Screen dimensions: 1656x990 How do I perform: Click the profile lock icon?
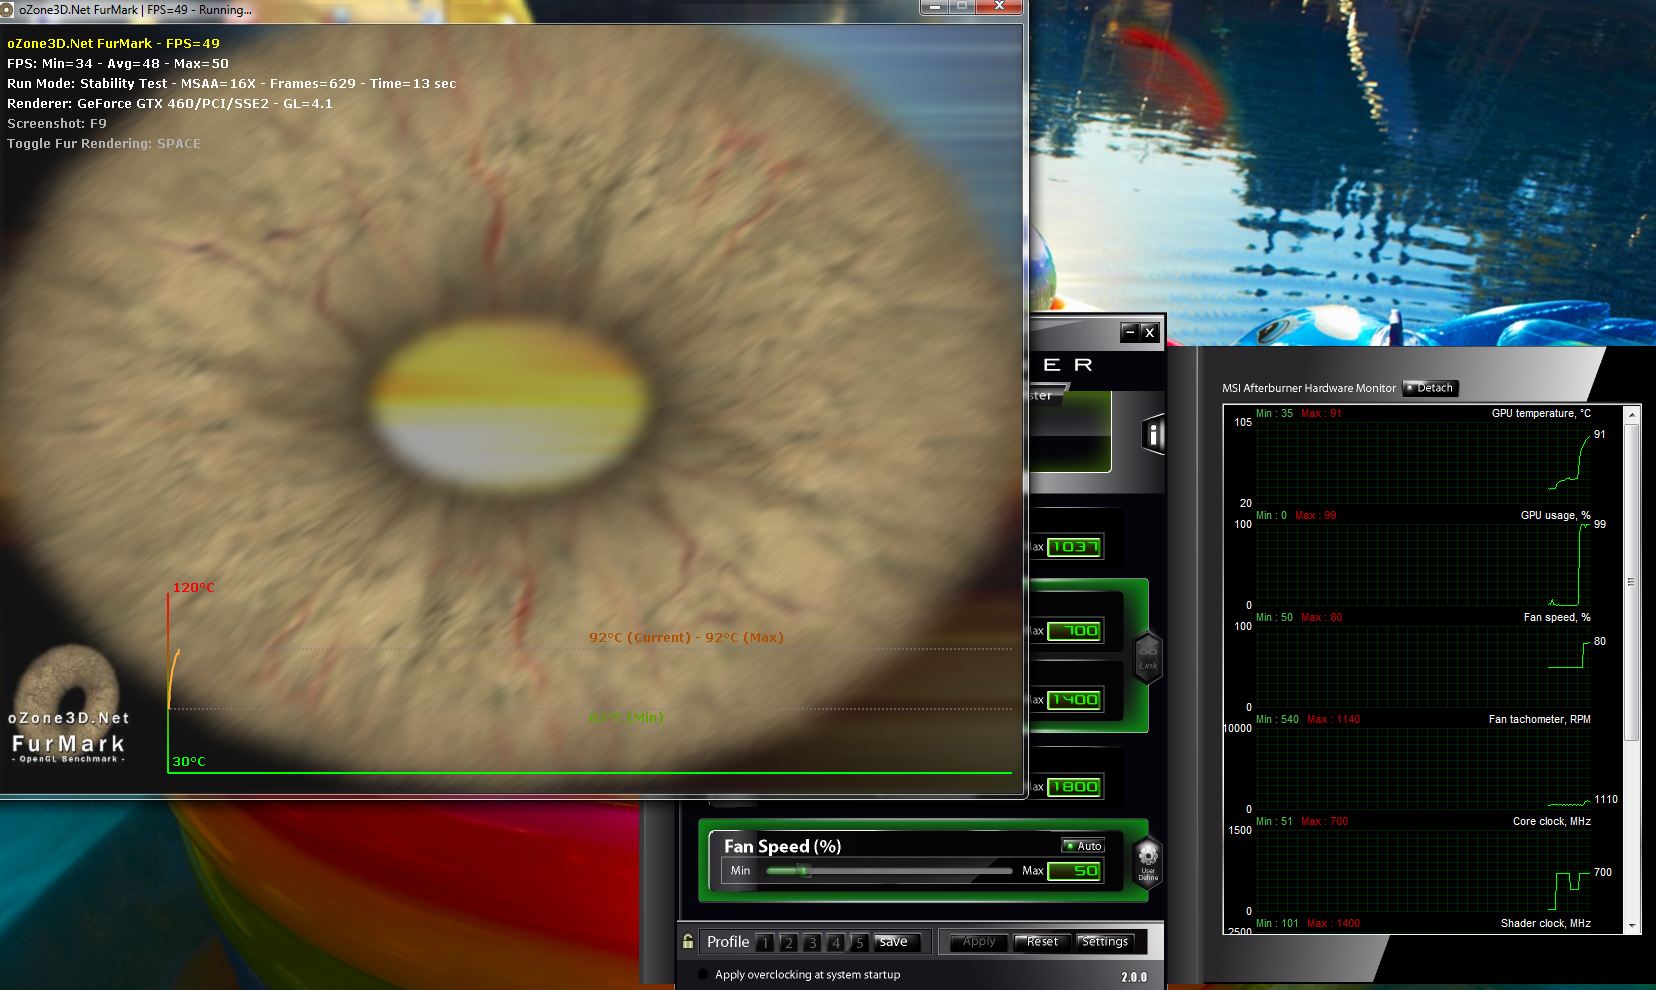pos(688,941)
